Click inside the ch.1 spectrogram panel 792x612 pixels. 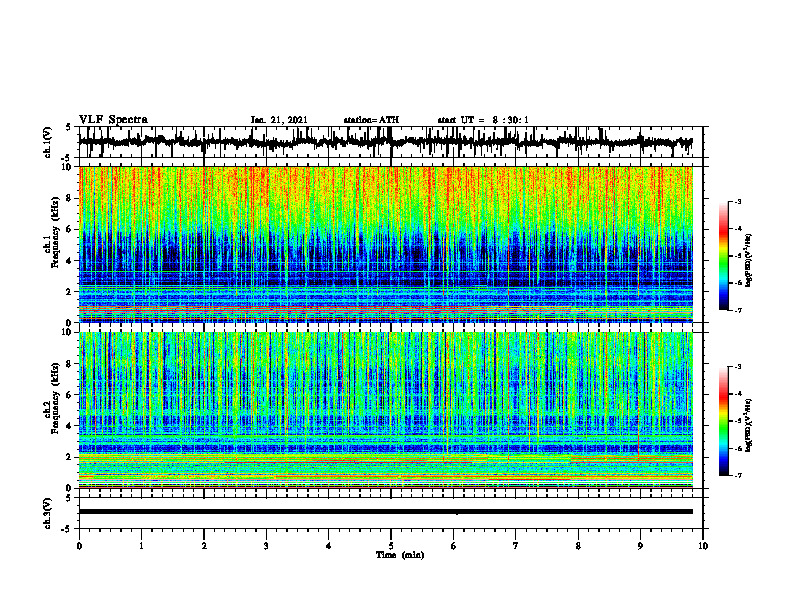[386, 244]
